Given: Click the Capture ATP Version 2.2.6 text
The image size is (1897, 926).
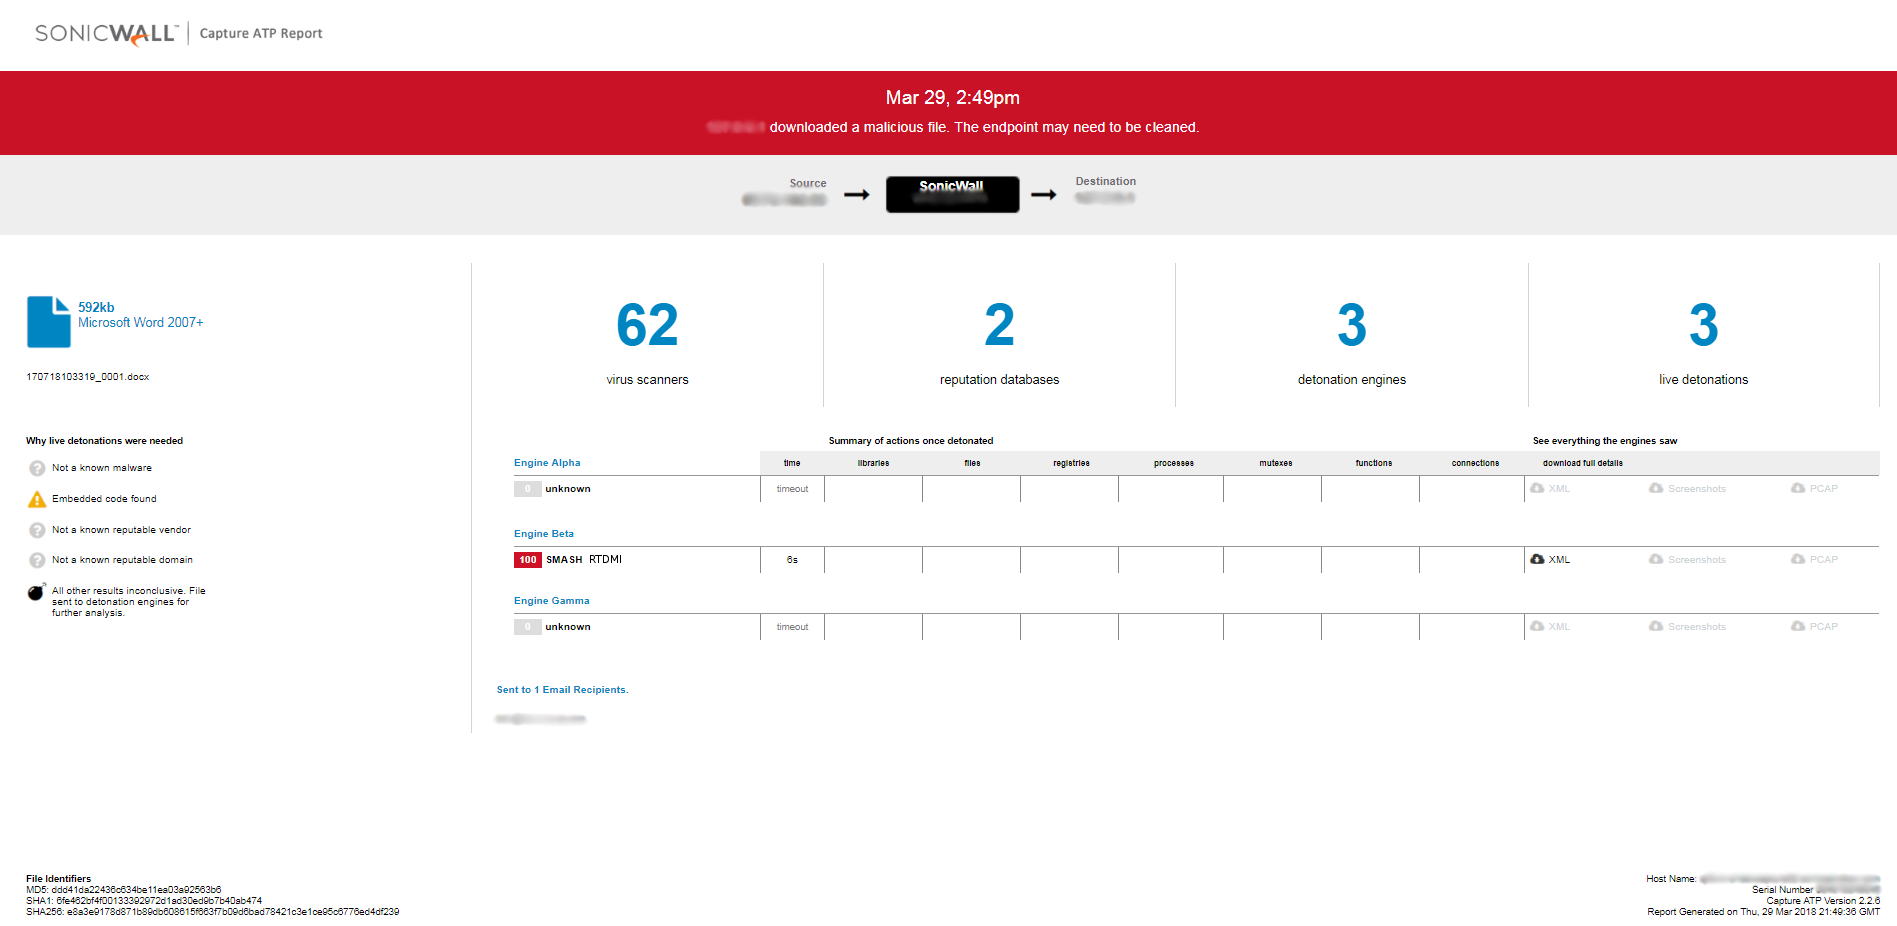Looking at the screenshot, I should pyautogui.click(x=1823, y=901).
